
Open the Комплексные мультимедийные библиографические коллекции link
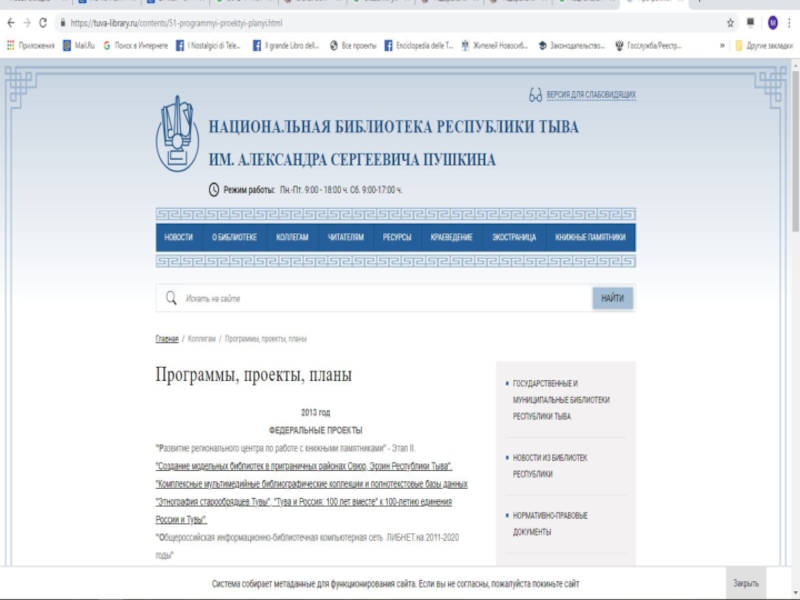pyautogui.click(x=311, y=484)
